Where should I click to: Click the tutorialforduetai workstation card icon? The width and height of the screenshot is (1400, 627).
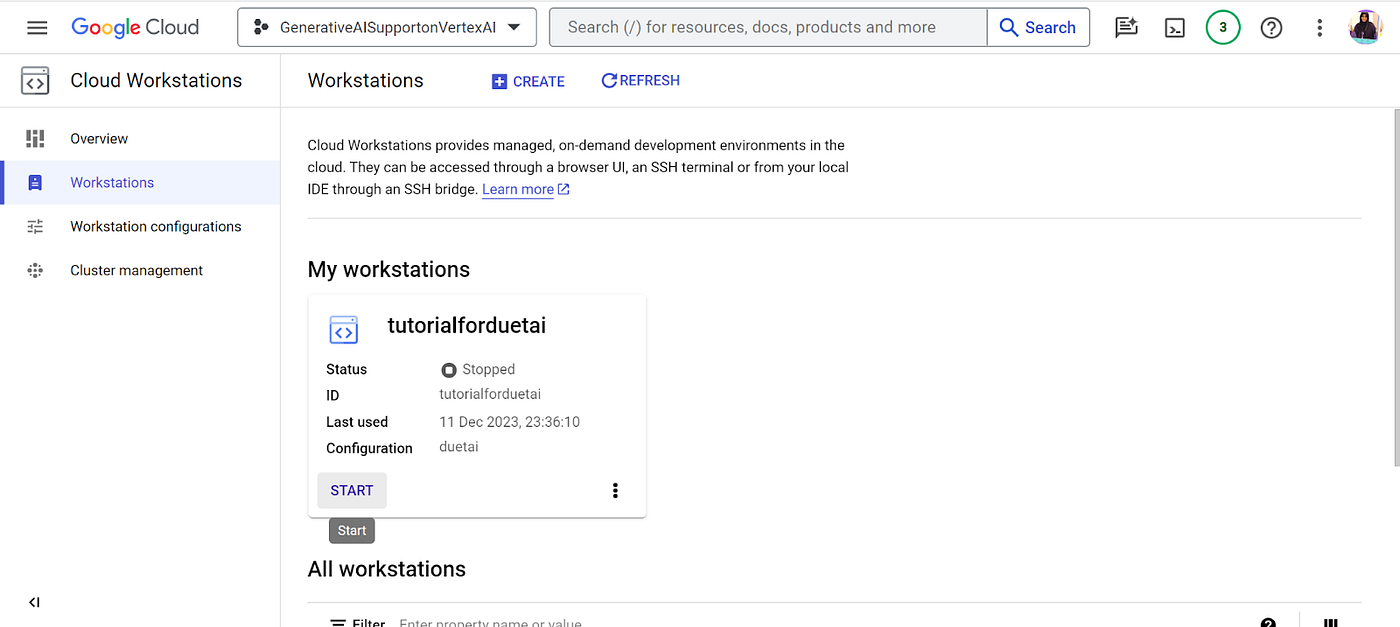[344, 330]
